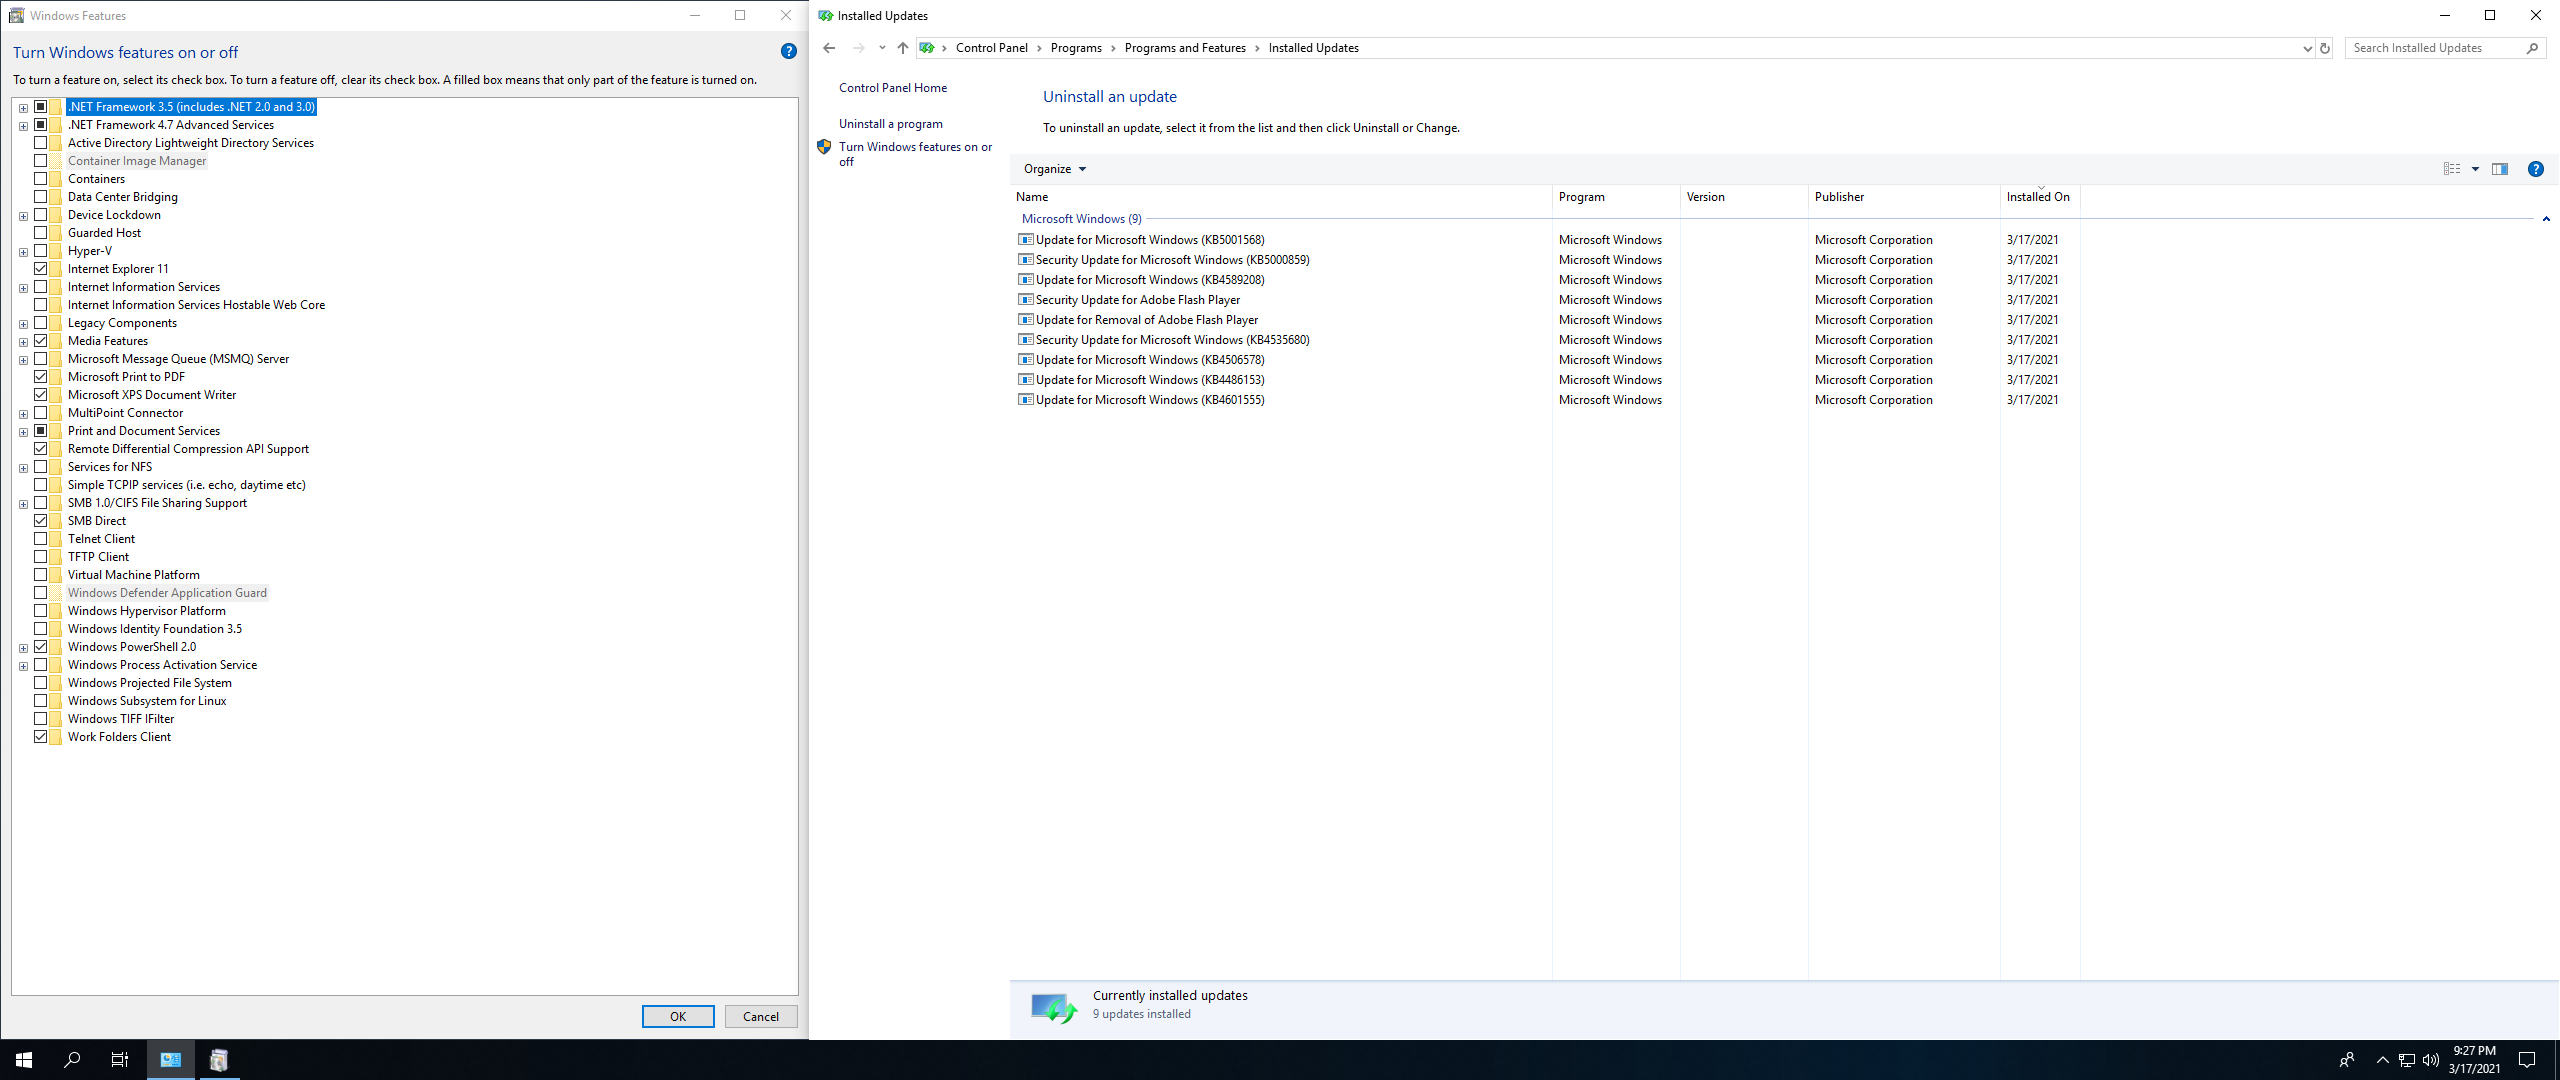Image resolution: width=2560 pixels, height=1080 pixels.
Task: Click Cancel in Windows Features
Action: pos(761,1016)
